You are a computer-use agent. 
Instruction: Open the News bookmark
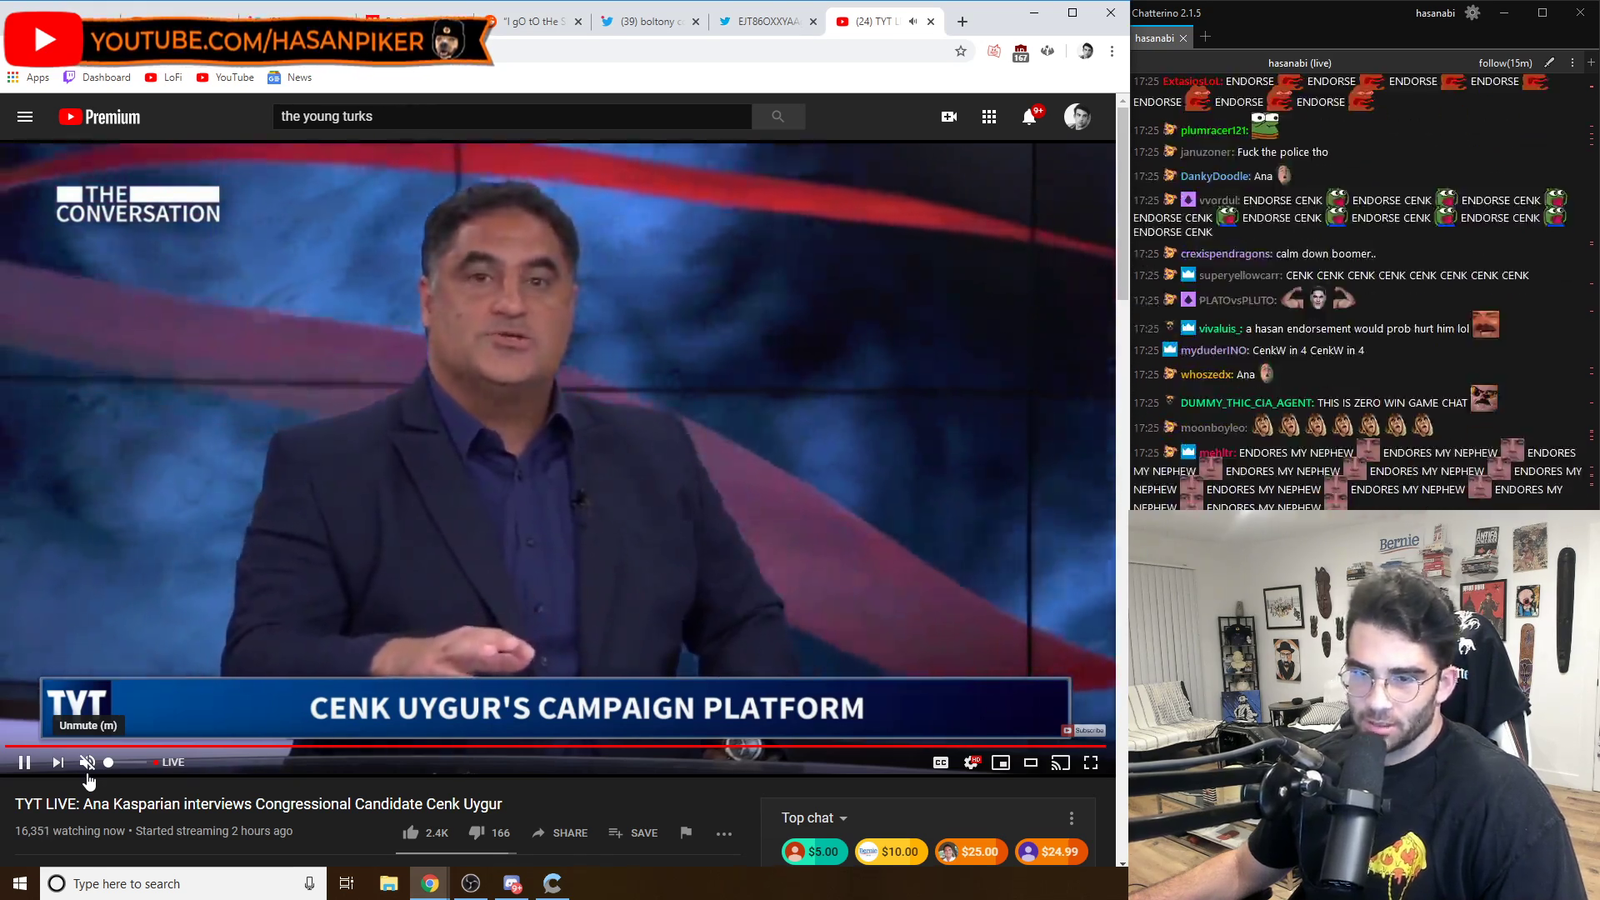tap(290, 77)
